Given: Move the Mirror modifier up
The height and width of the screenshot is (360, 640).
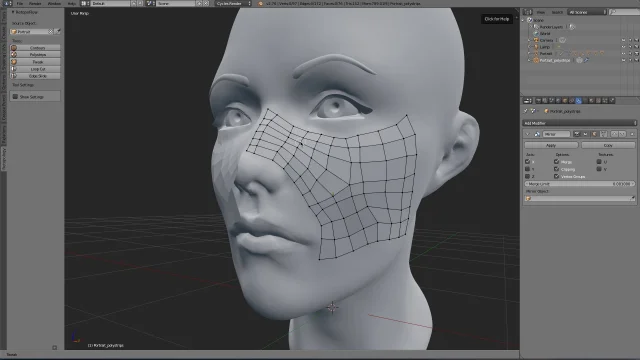Looking at the screenshot, I should tap(614, 134).
